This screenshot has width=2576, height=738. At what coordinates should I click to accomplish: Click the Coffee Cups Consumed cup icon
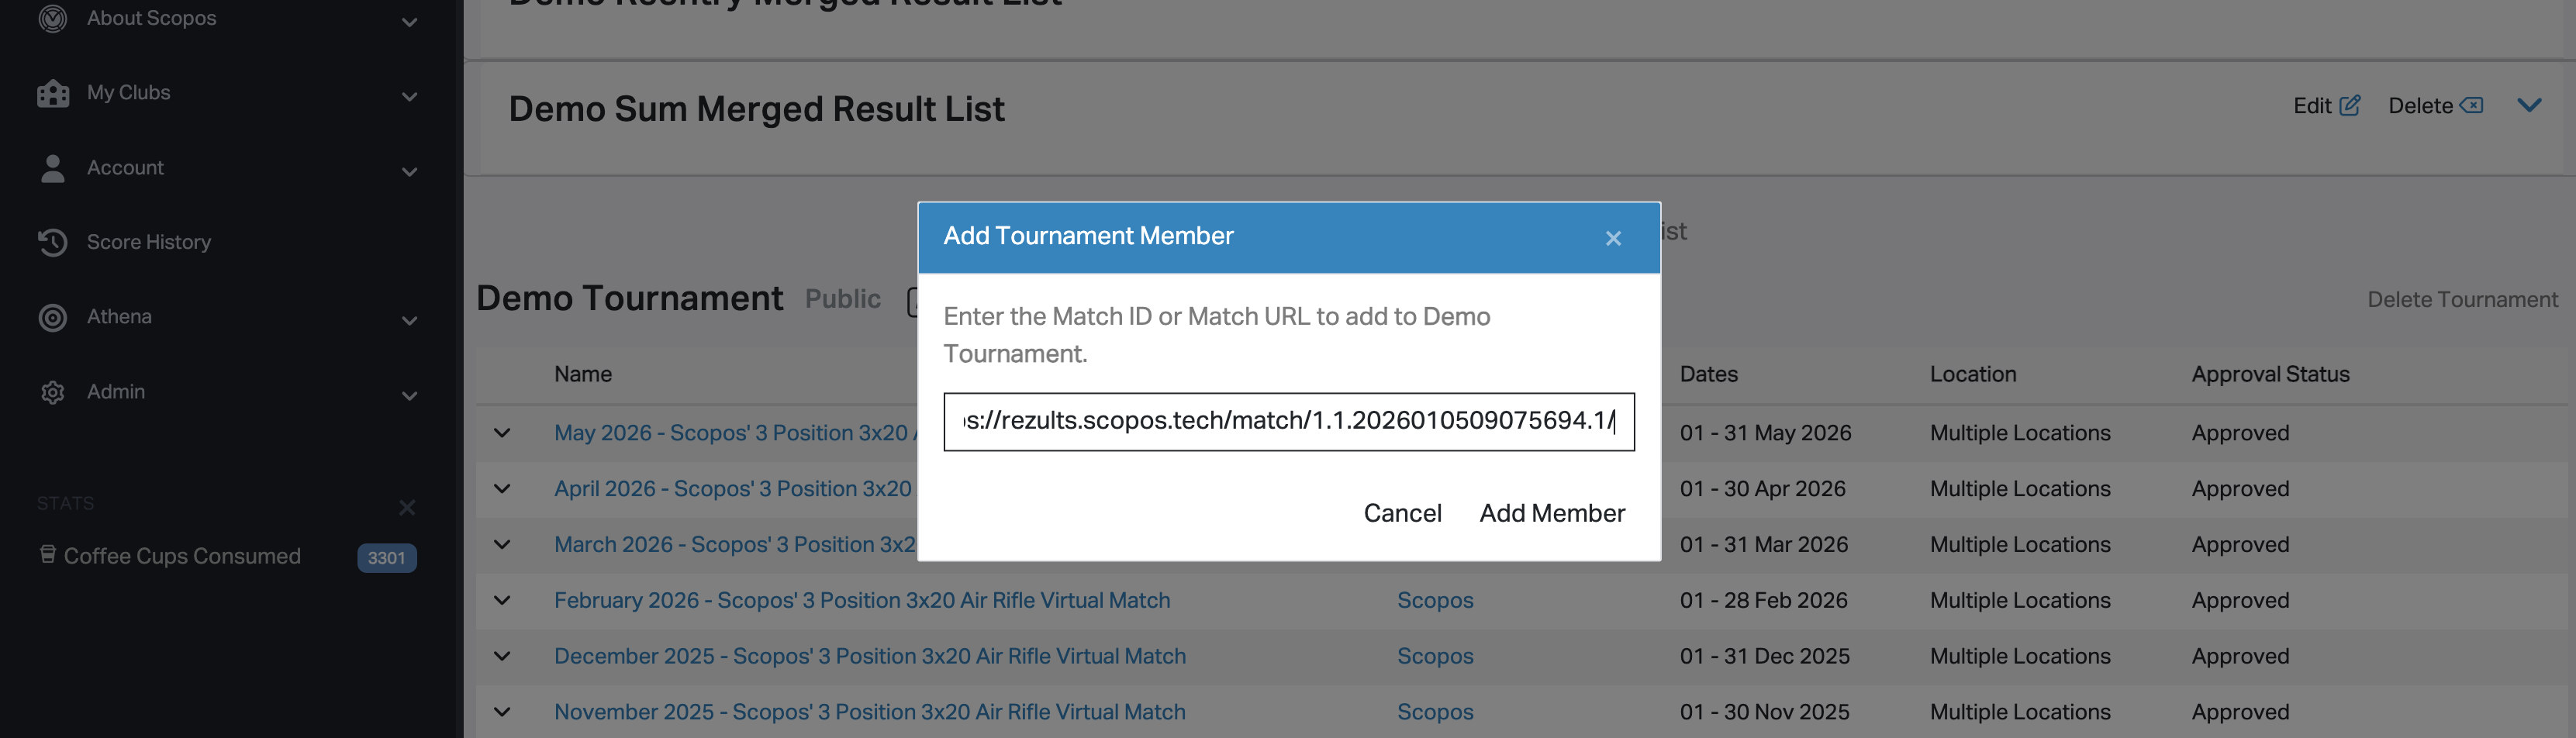47,554
